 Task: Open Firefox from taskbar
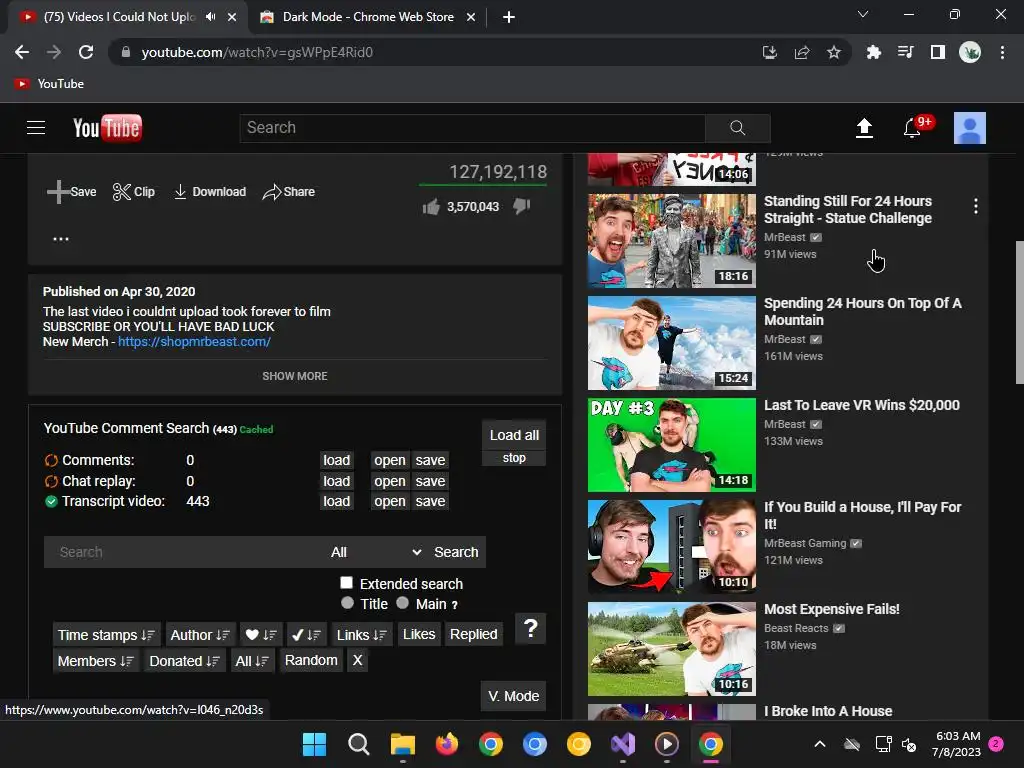447,744
